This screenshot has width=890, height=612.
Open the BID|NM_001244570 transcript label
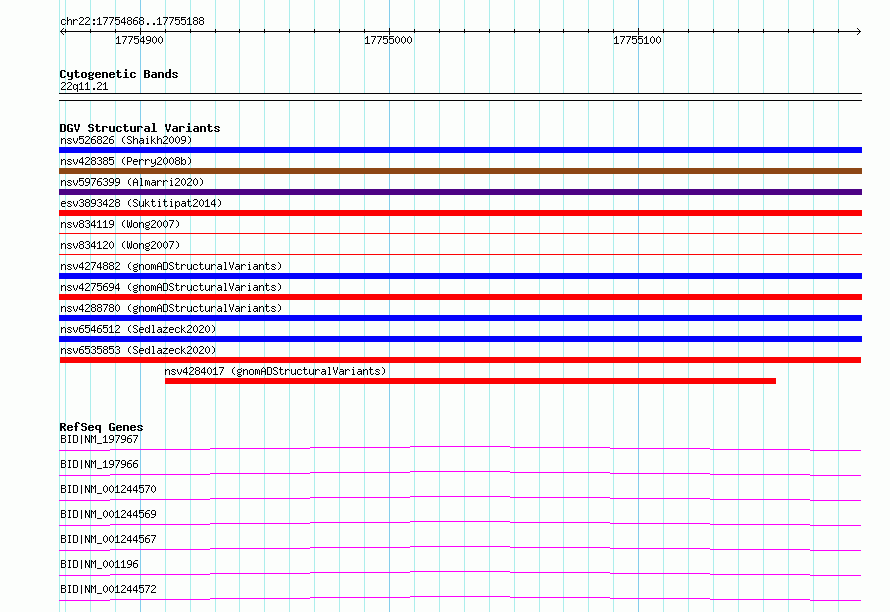point(108,489)
